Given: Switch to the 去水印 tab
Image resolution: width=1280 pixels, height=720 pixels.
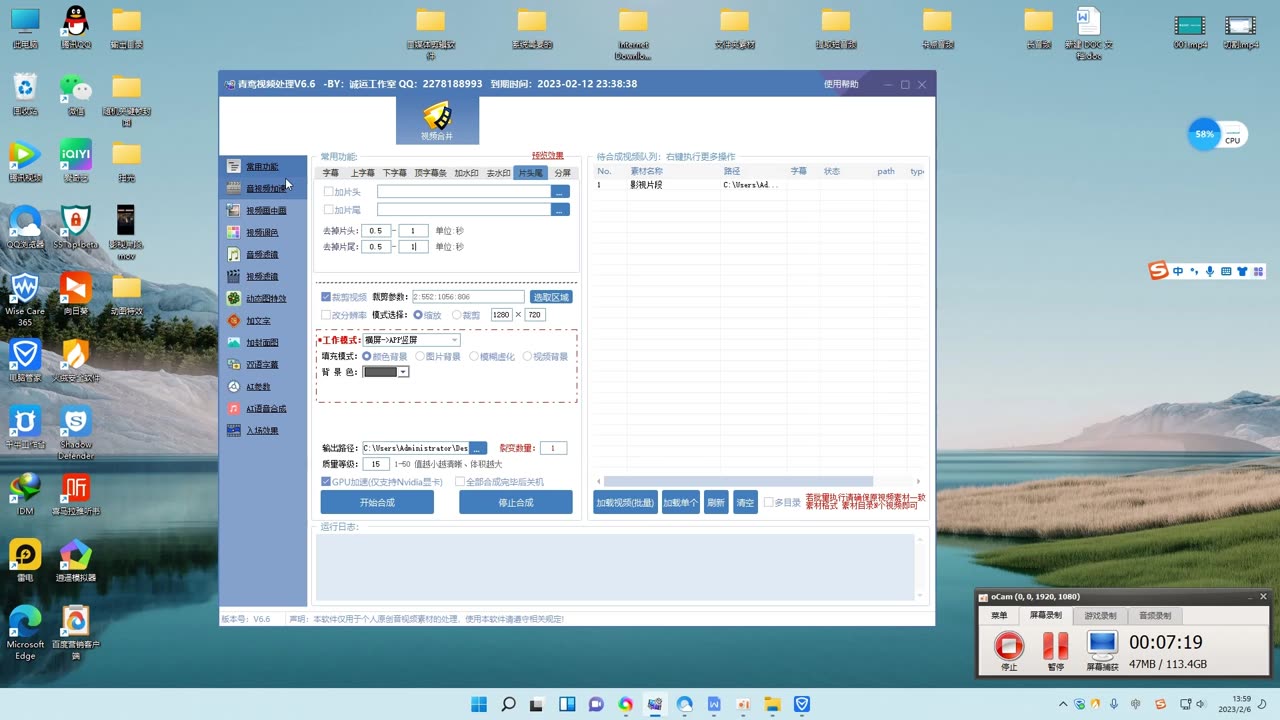Looking at the screenshot, I should pos(498,173).
